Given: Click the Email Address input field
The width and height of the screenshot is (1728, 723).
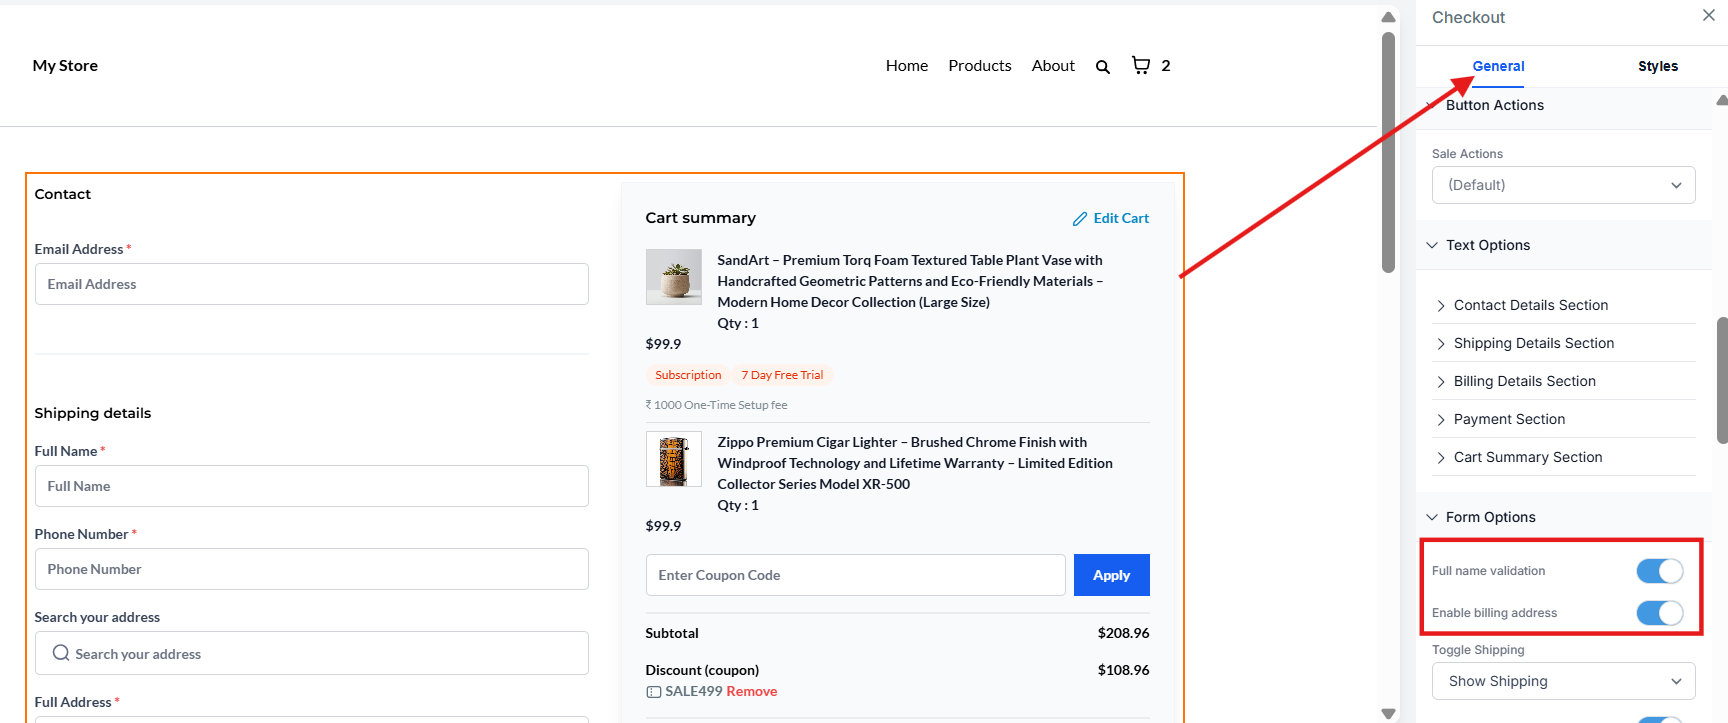Looking at the screenshot, I should (311, 284).
